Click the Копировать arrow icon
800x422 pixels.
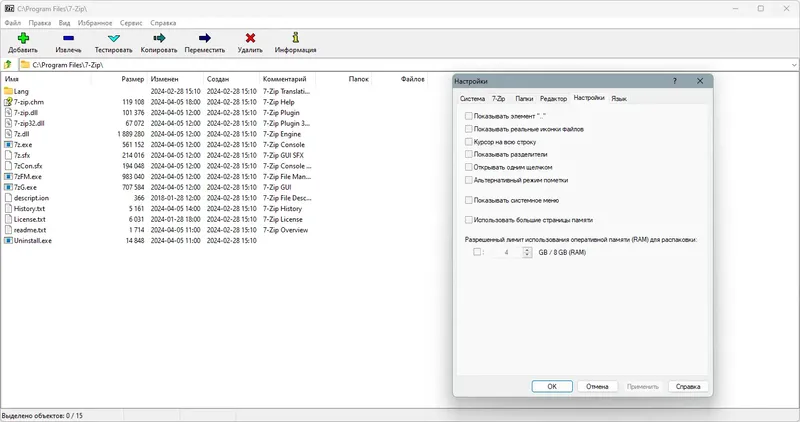(159, 38)
